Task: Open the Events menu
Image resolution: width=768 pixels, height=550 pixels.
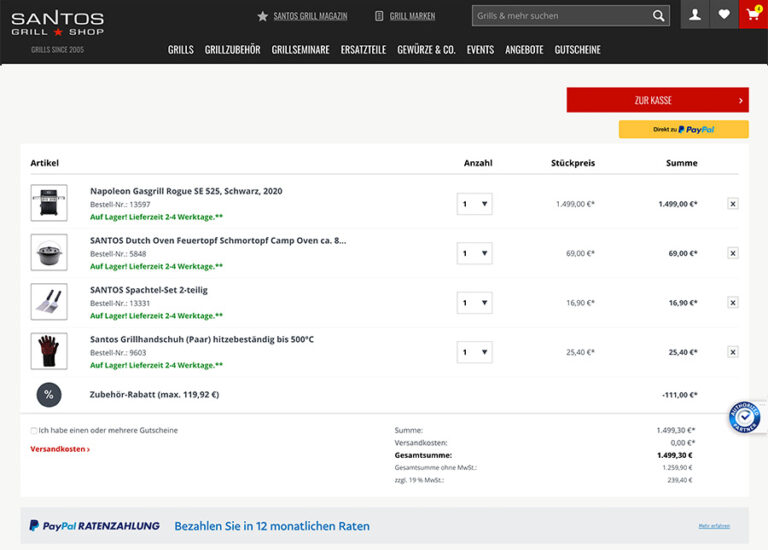Action: coord(480,49)
